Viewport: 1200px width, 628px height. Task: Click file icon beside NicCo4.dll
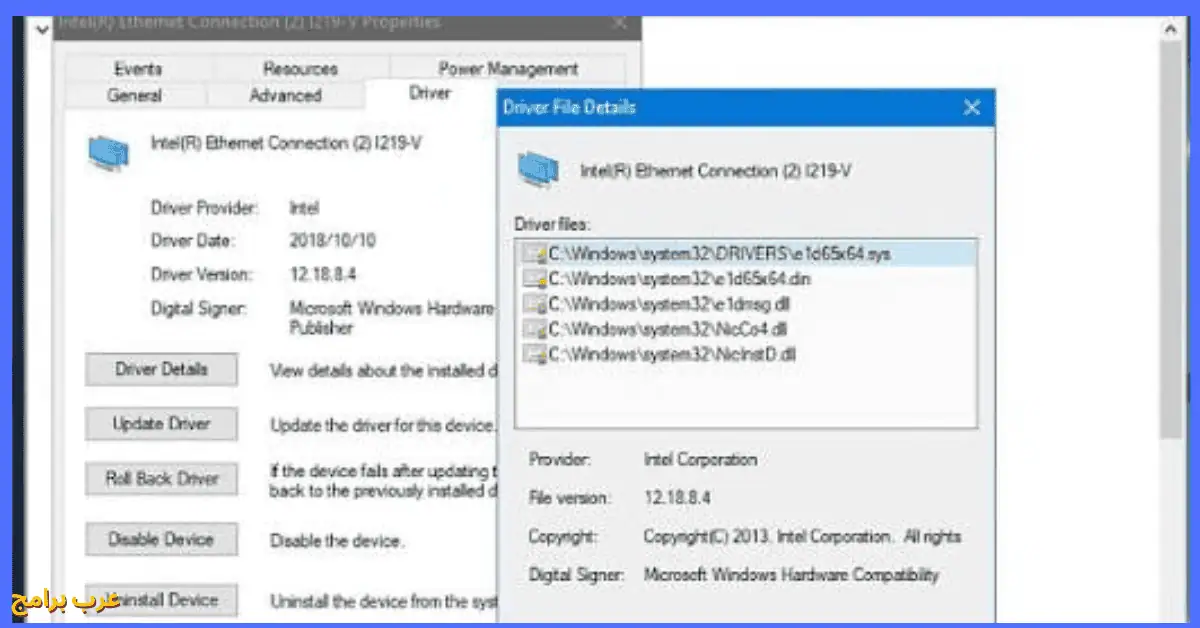(534, 329)
